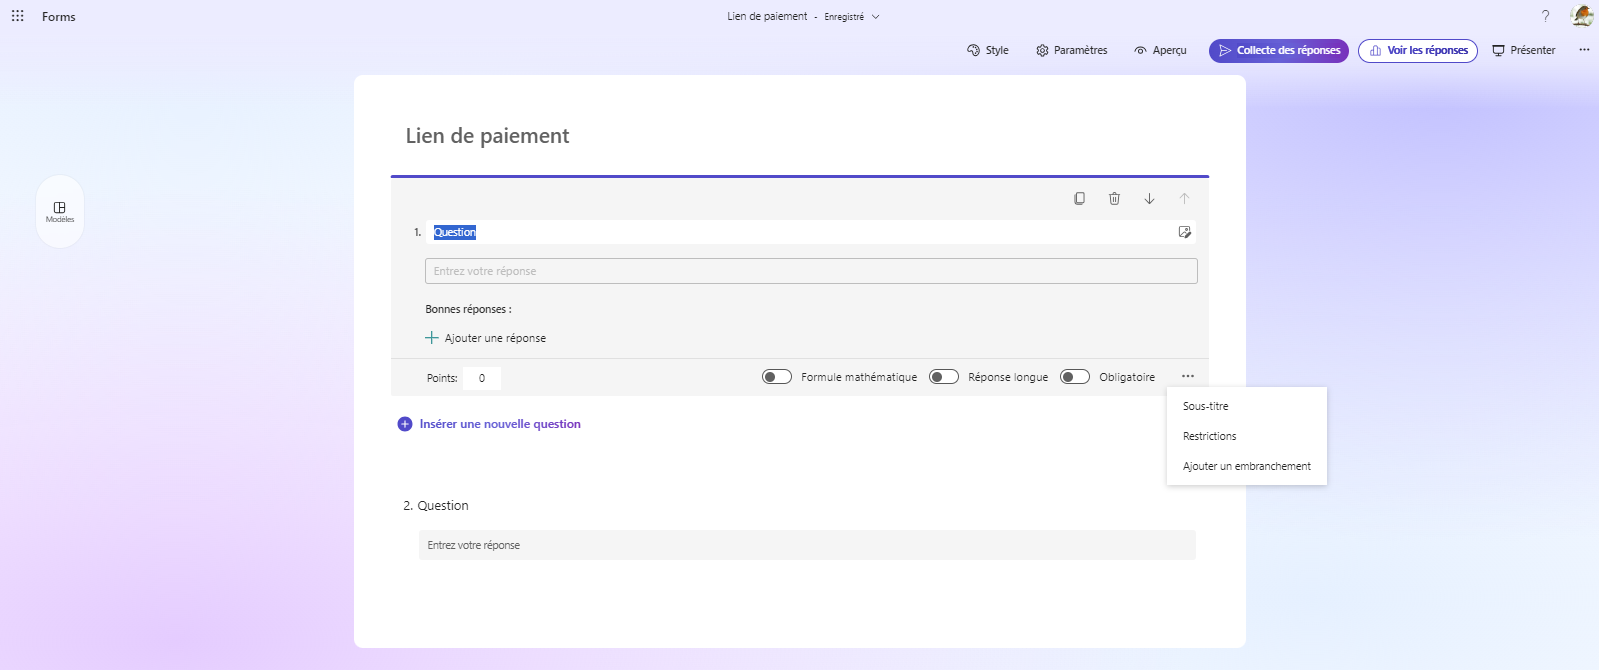The width and height of the screenshot is (1599, 670).
Task: Delete question with the trash icon
Action: click(x=1114, y=199)
